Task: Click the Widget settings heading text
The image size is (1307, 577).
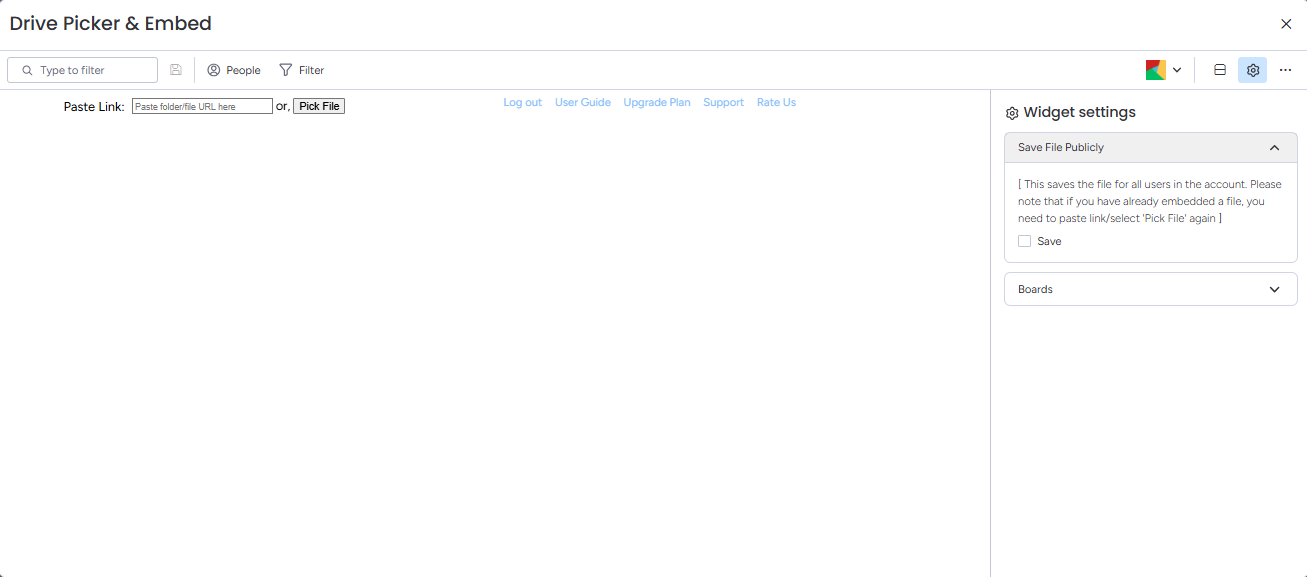Action: point(1080,113)
